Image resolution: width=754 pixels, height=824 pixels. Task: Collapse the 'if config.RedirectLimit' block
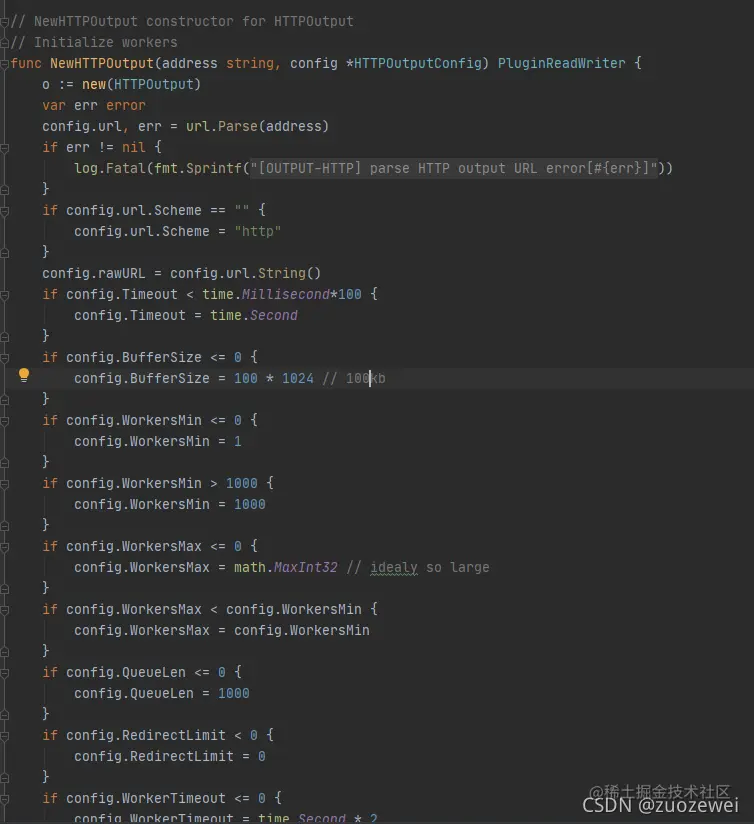tap(5, 737)
